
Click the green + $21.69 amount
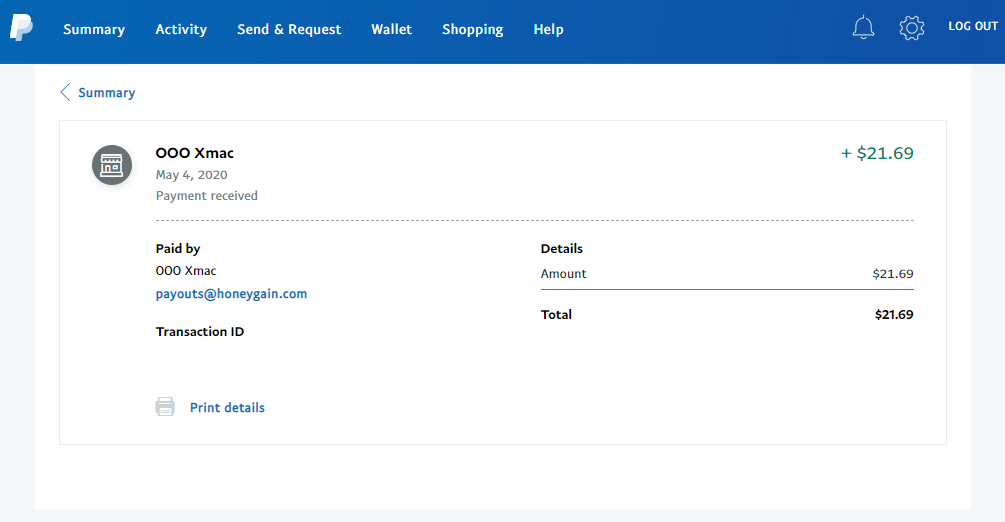[877, 153]
